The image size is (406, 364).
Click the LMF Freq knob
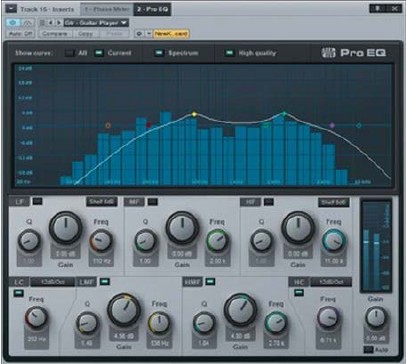click(159, 323)
